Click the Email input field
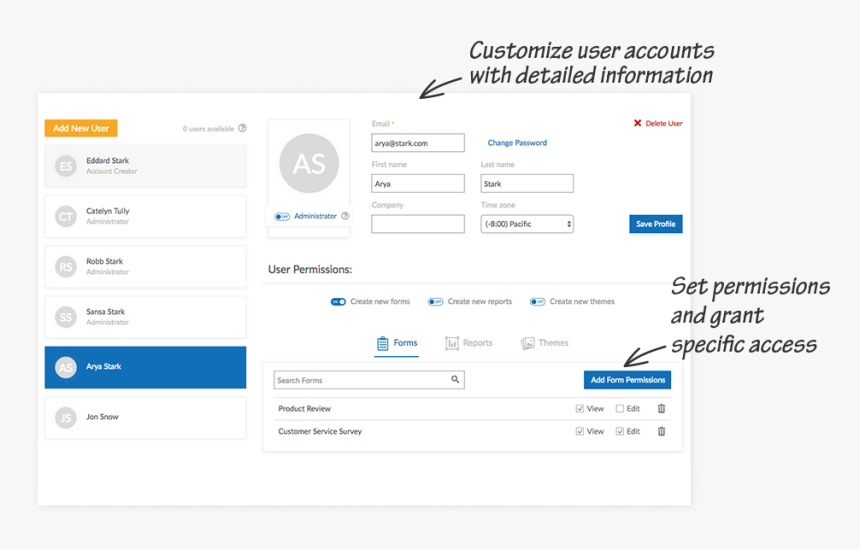The width and height of the screenshot is (860, 549). click(x=418, y=143)
